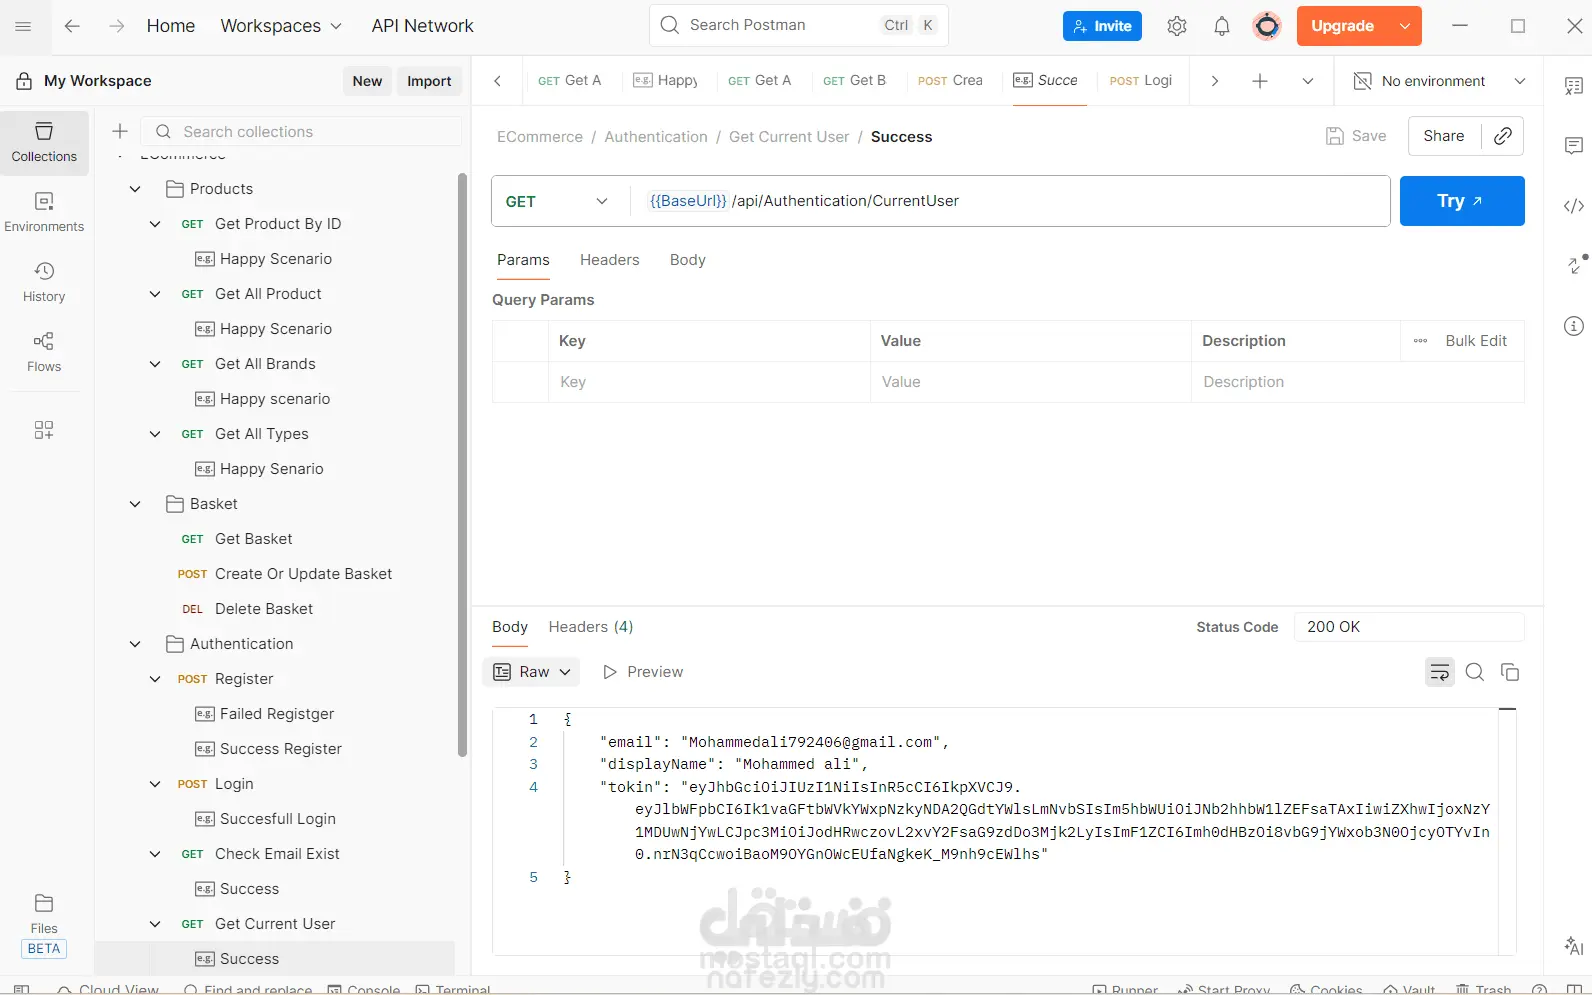Viewport: 1592px width, 995px height.
Task: Open the environment selector dropdown chevron
Action: click(x=1520, y=81)
